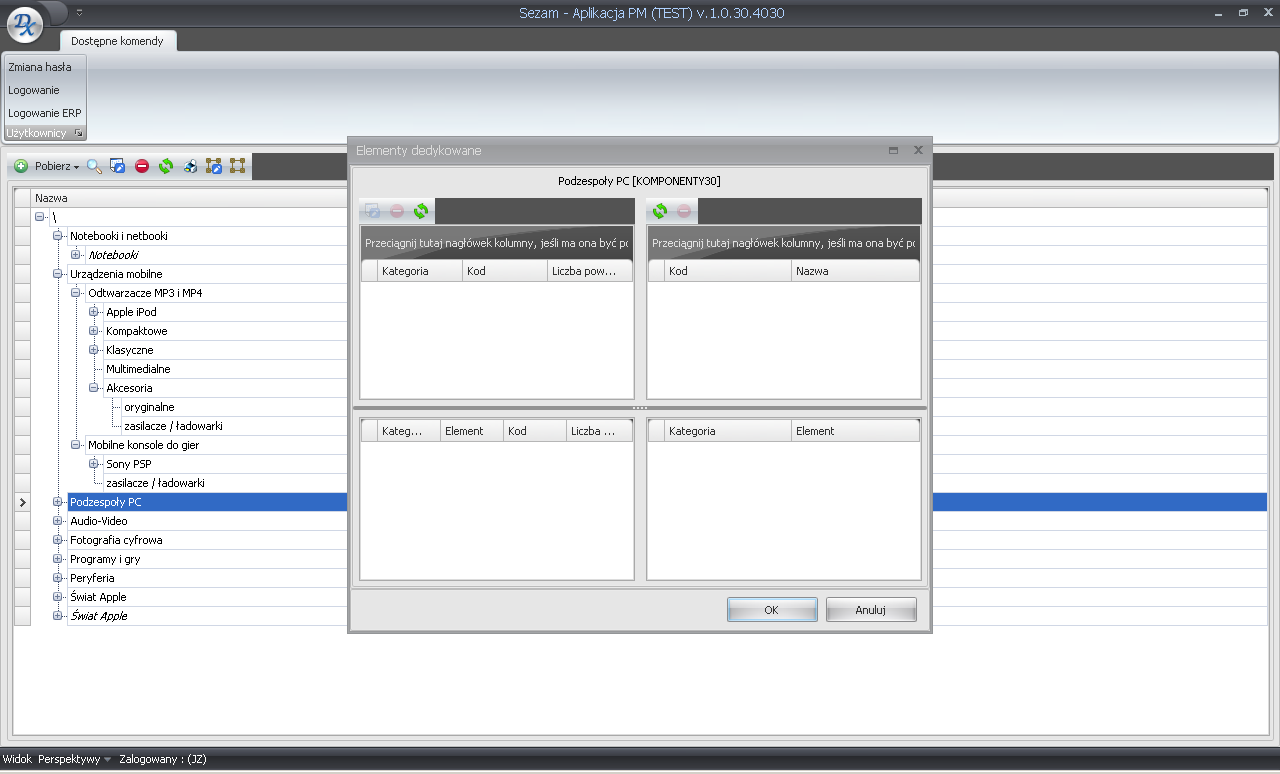The width and height of the screenshot is (1280, 774).
Task: Select the Dostępne komendy ribbon tab
Action: pyautogui.click(x=117, y=41)
